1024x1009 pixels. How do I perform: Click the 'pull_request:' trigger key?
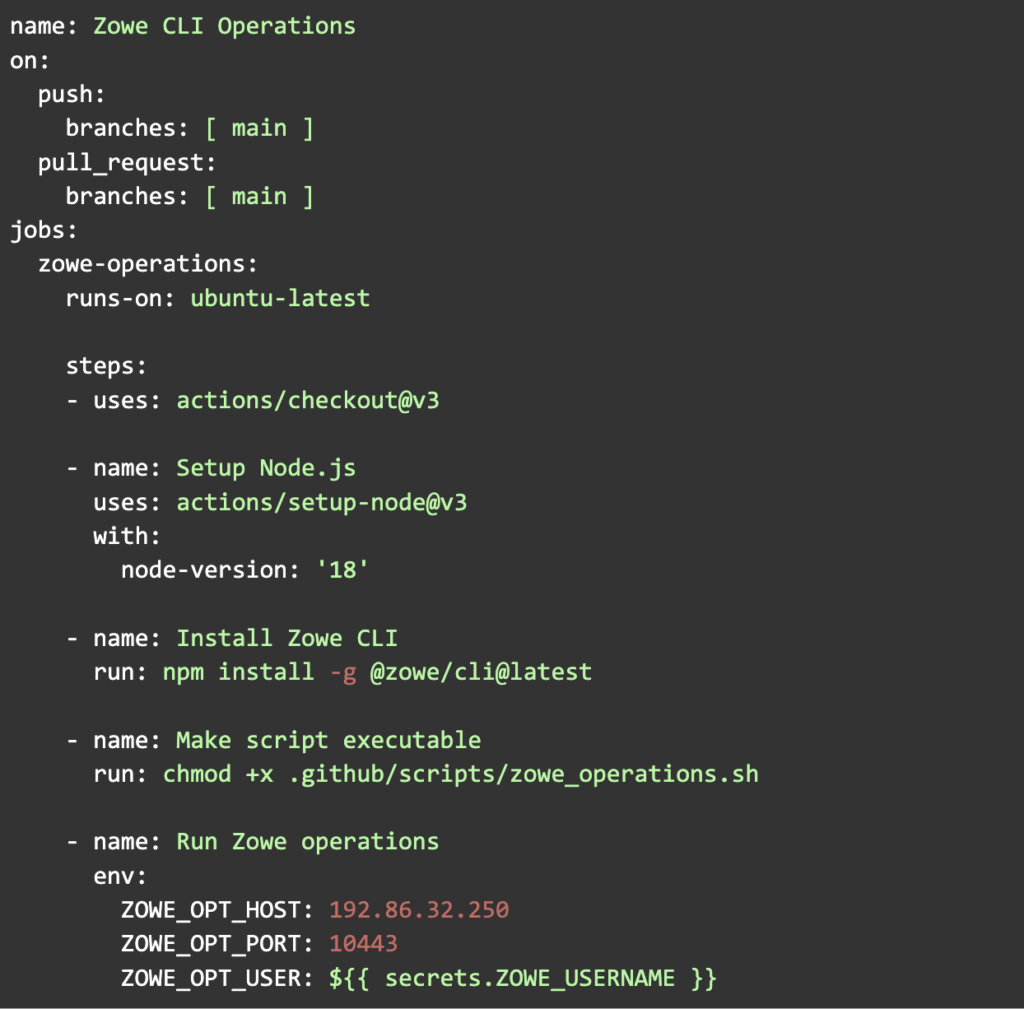(x=127, y=162)
